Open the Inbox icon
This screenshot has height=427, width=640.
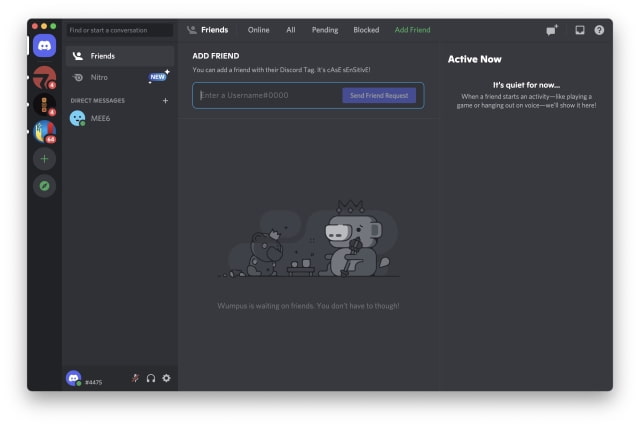point(580,30)
